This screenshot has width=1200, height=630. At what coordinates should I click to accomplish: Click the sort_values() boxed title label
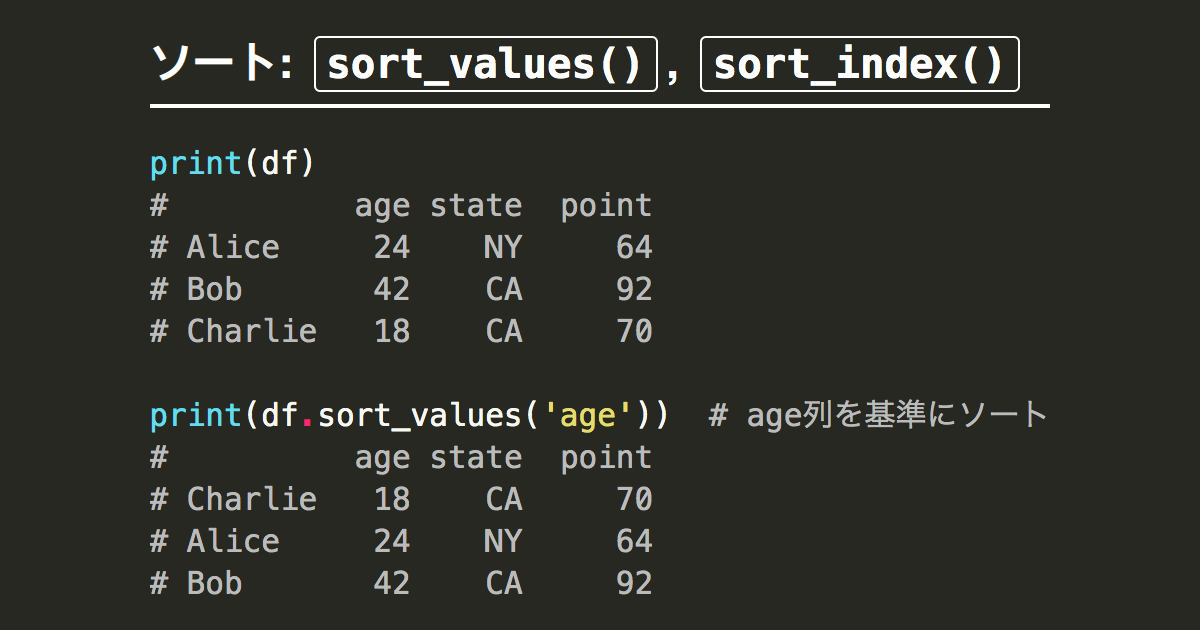coord(486,64)
